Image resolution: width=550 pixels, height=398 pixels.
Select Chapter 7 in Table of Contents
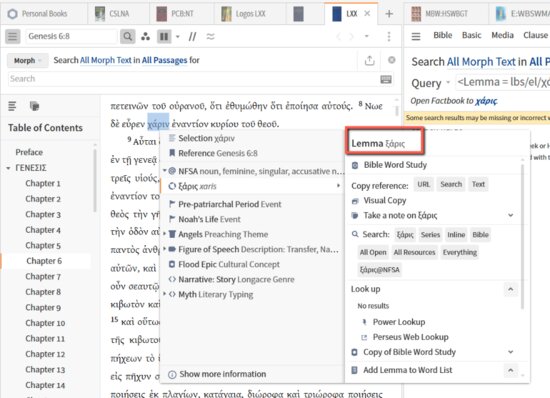point(43,276)
